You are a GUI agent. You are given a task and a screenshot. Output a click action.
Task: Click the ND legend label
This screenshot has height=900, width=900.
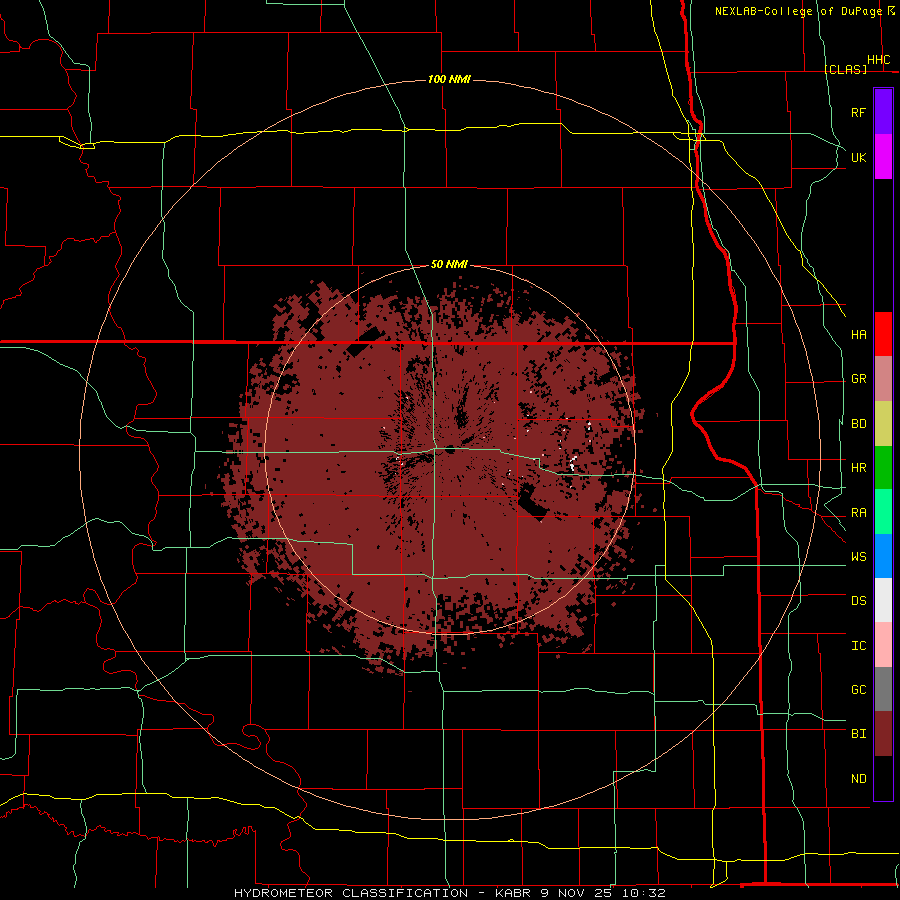858,779
